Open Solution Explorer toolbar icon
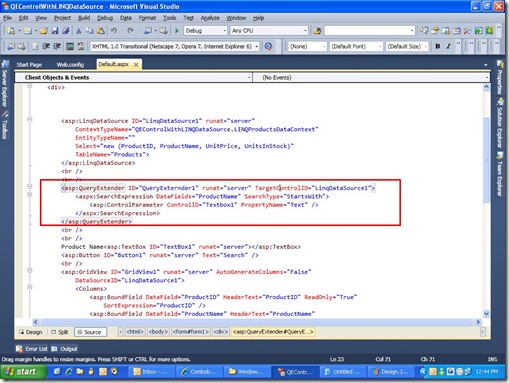The image size is (509, 383). [424, 31]
